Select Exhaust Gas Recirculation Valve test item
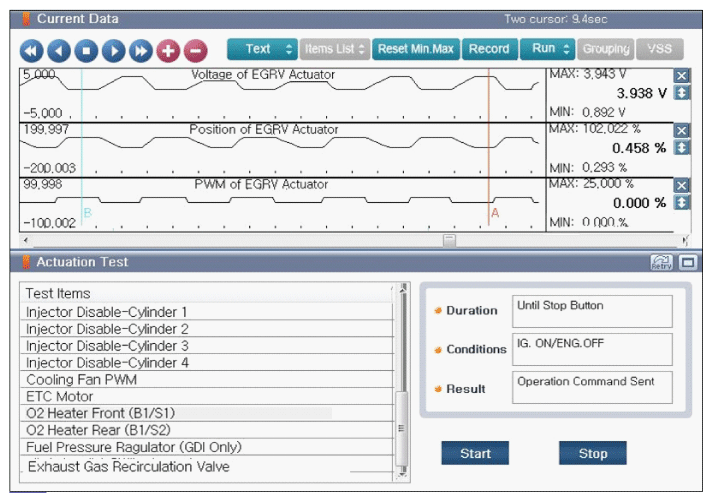 [x=128, y=466]
